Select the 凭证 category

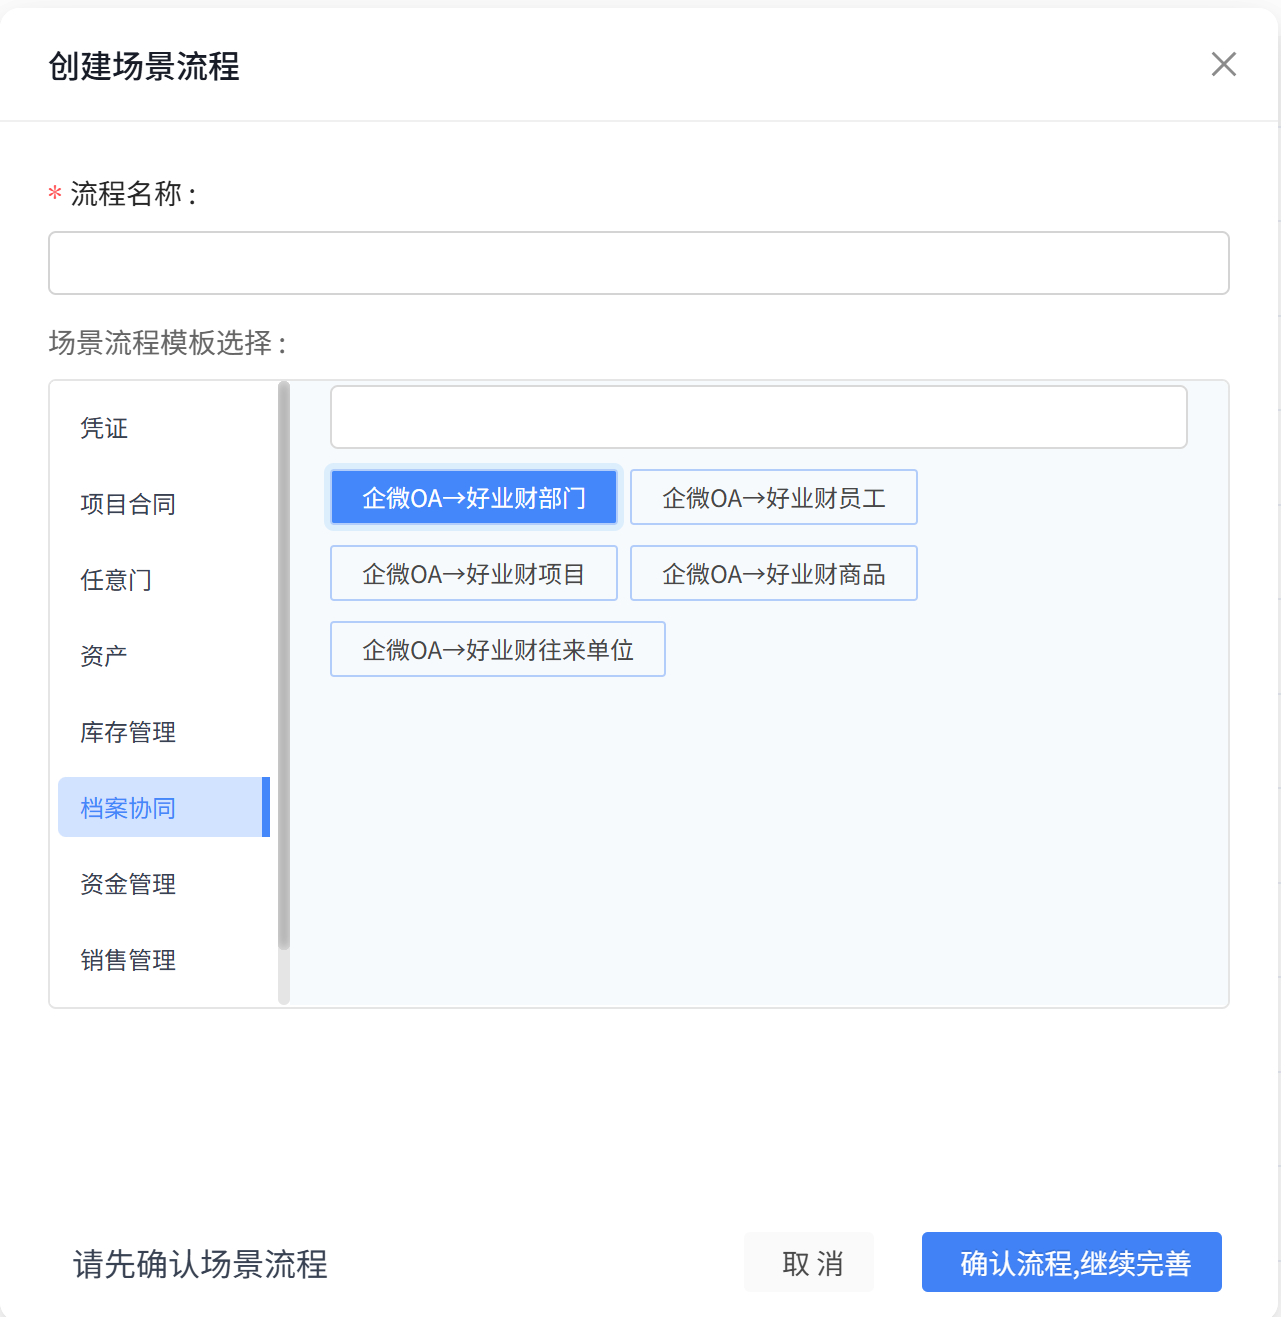(104, 428)
